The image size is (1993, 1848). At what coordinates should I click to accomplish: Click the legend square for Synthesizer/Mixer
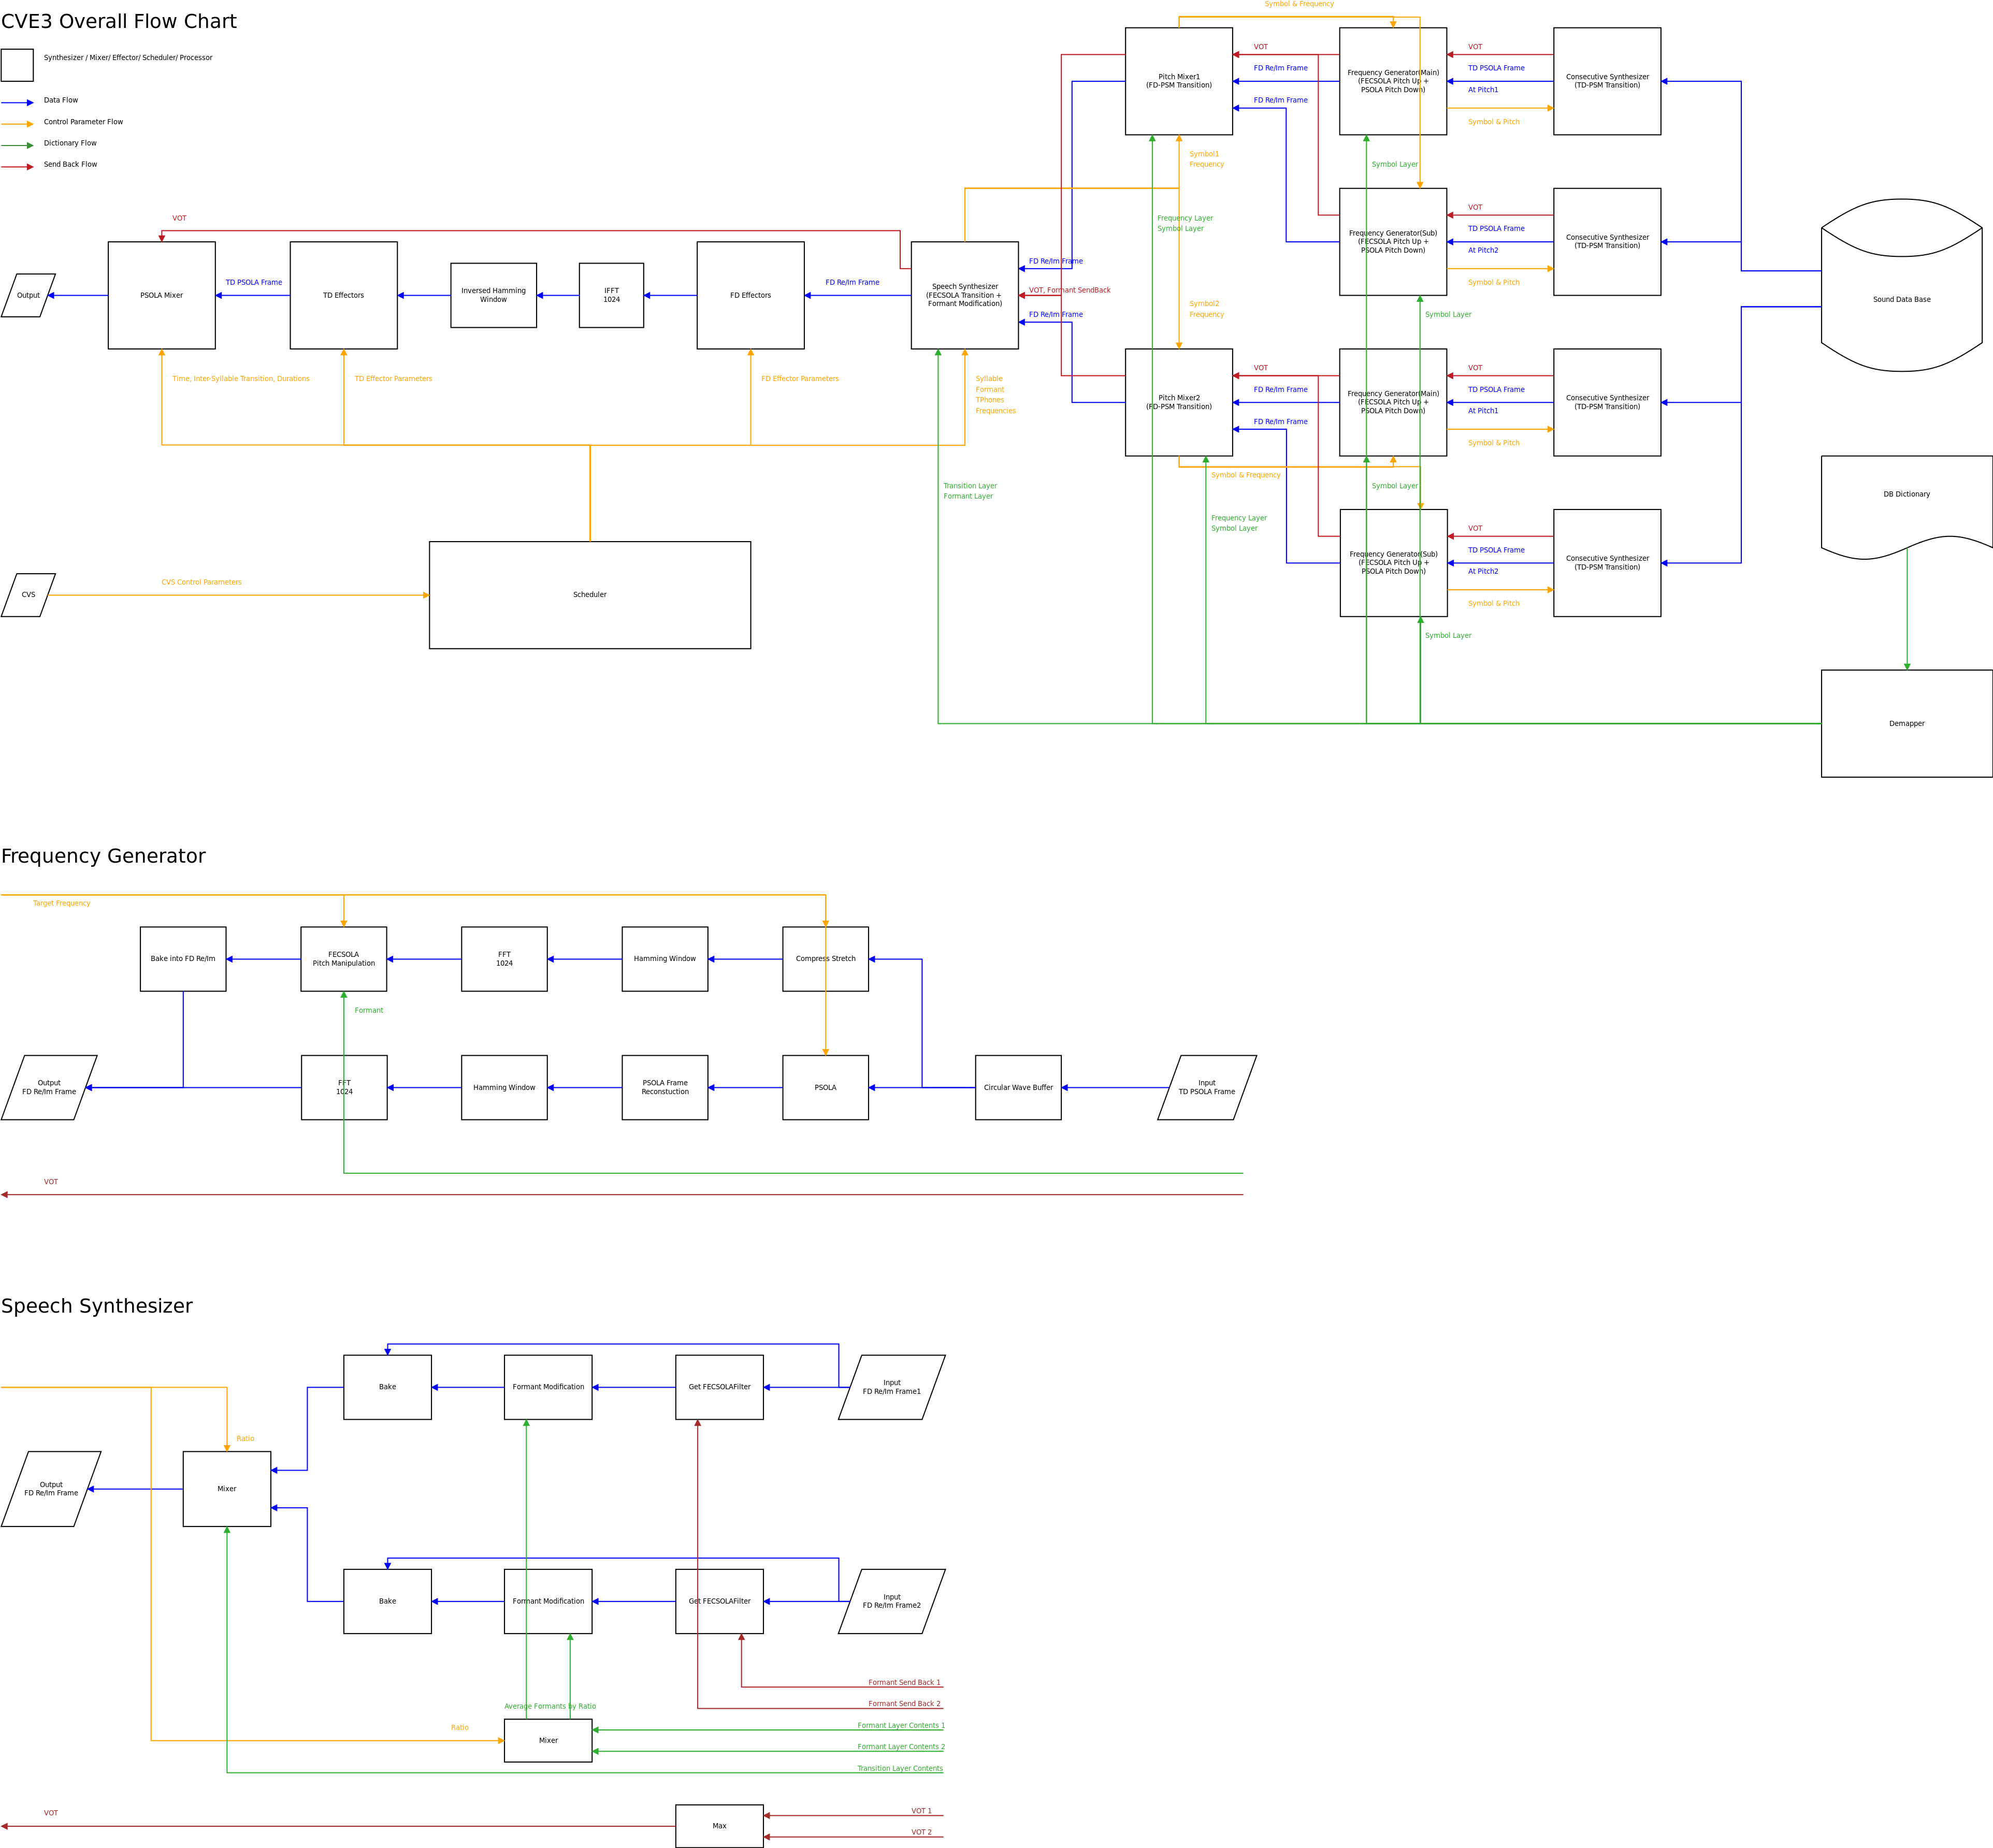17,65
